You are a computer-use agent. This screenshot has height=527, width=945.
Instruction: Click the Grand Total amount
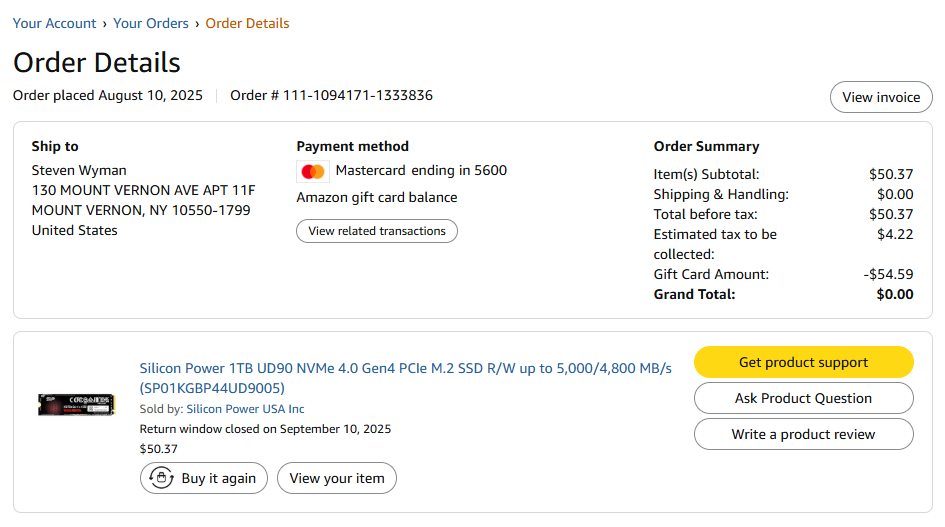(894, 294)
